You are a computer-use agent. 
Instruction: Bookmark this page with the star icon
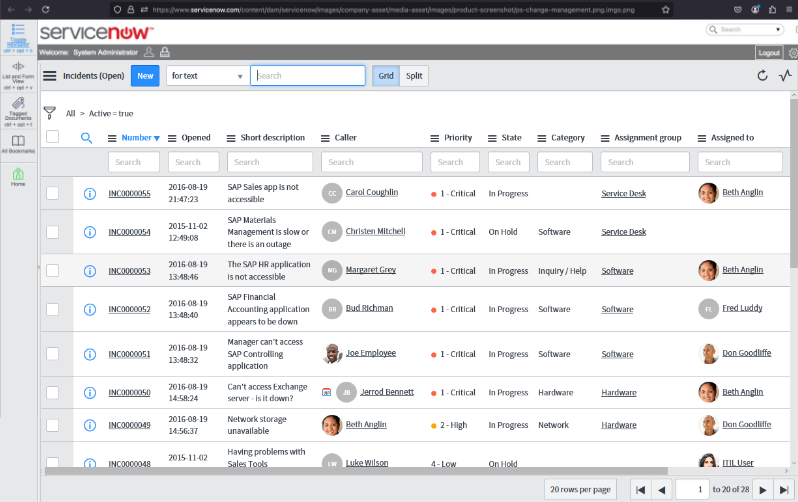coord(665,9)
